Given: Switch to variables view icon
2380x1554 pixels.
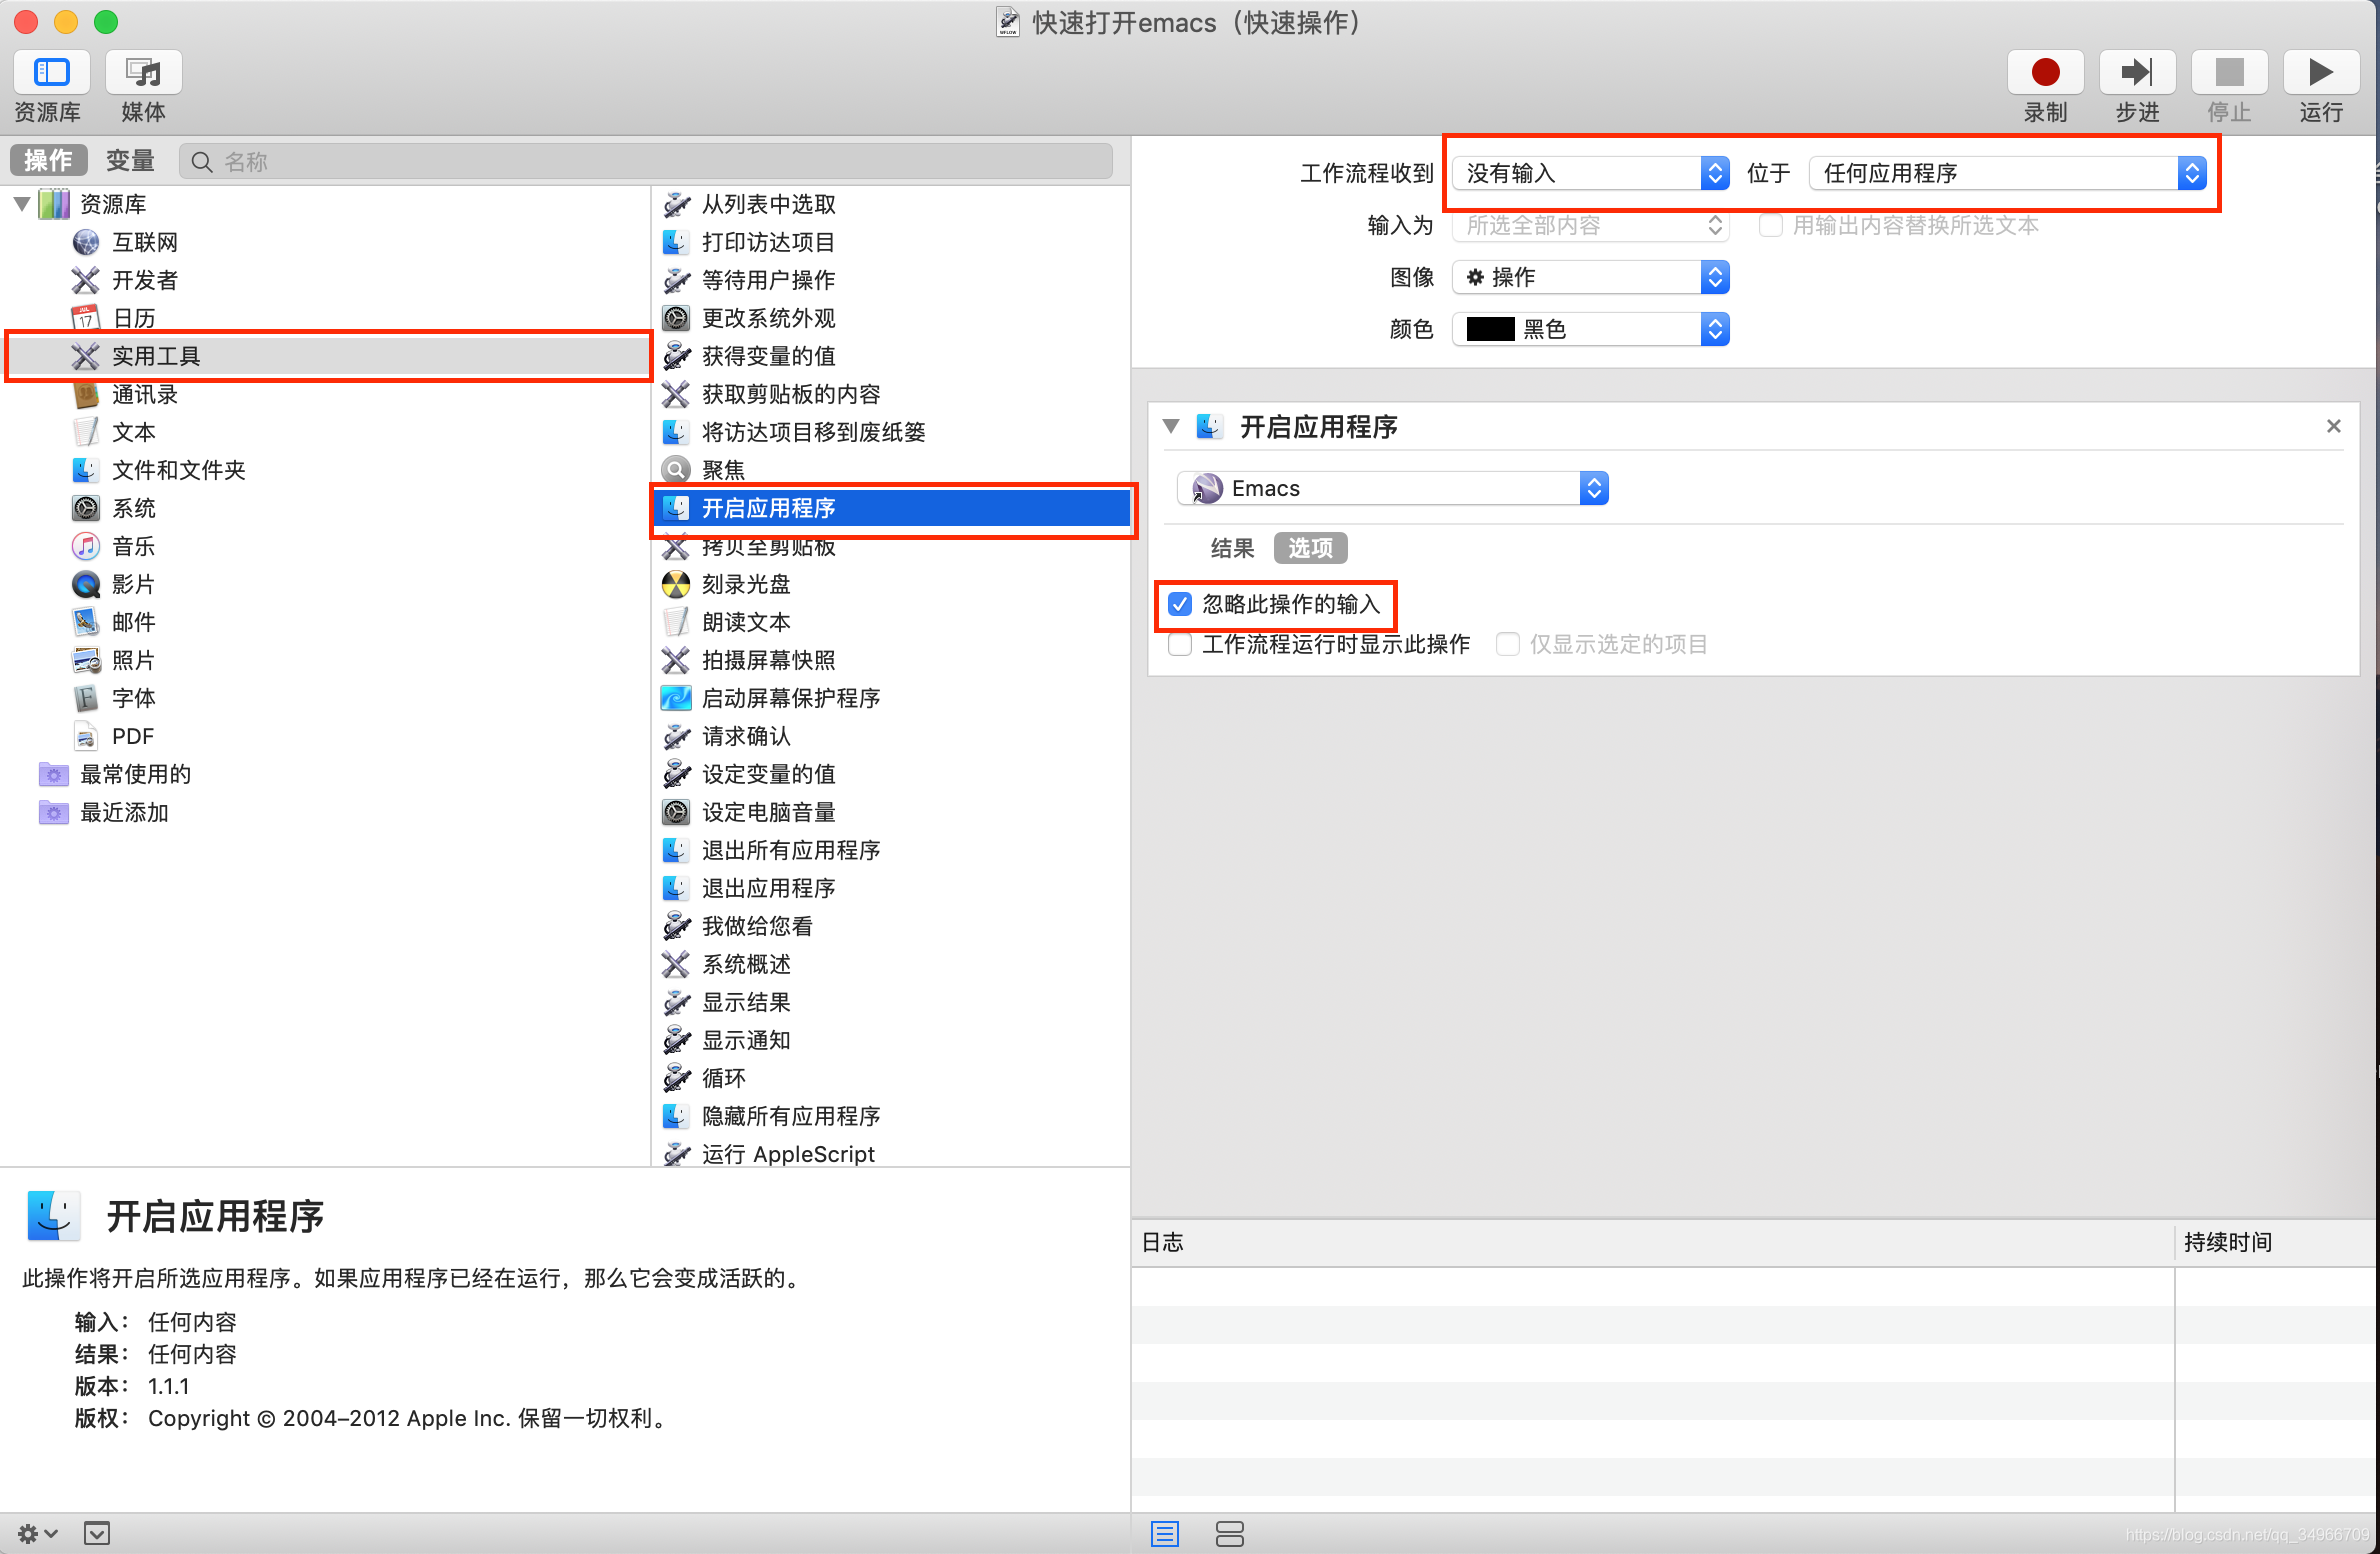Looking at the screenshot, I should point(1229,1533).
